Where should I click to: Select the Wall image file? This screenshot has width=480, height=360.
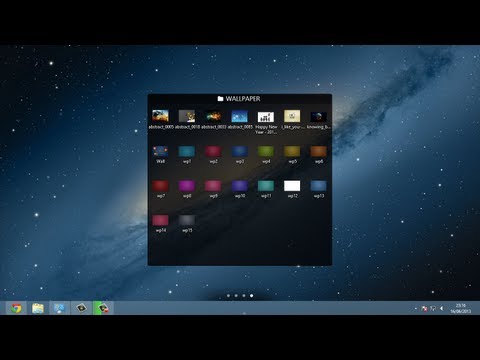click(x=160, y=151)
